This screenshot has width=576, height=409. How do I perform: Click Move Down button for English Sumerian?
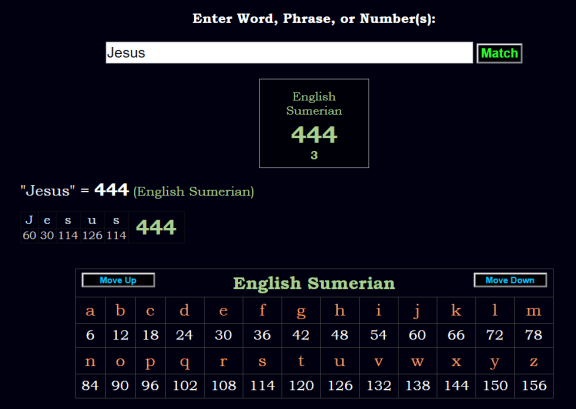(510, 280)
